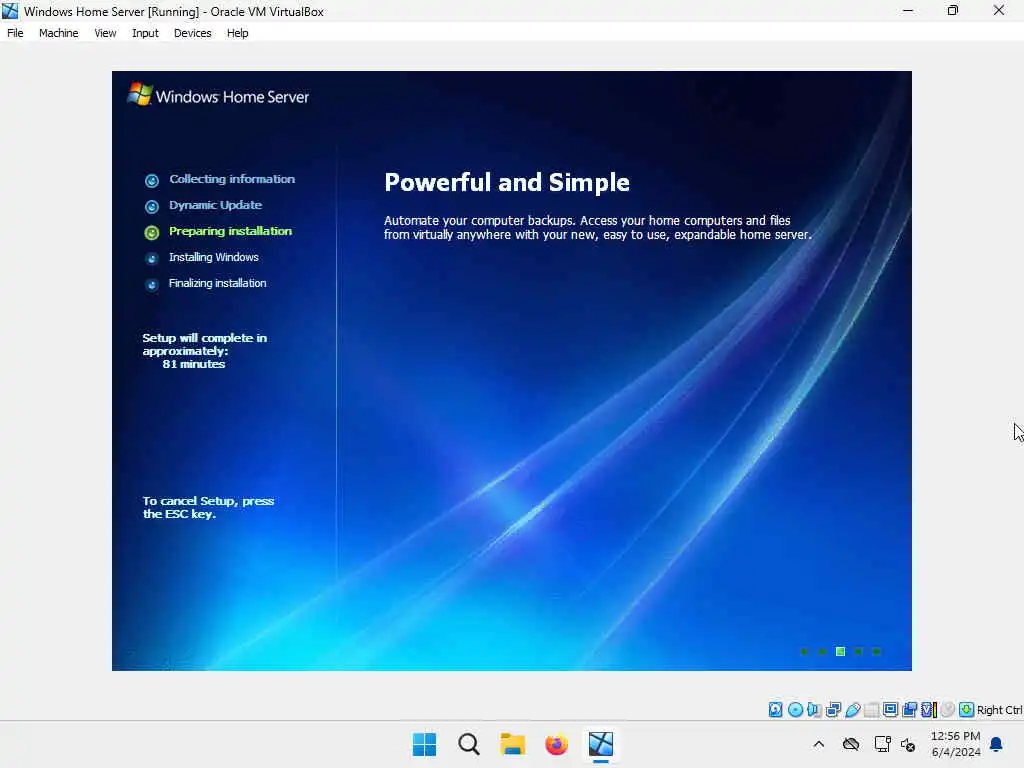Click the green Preparing installation step icon

(152, 232)
